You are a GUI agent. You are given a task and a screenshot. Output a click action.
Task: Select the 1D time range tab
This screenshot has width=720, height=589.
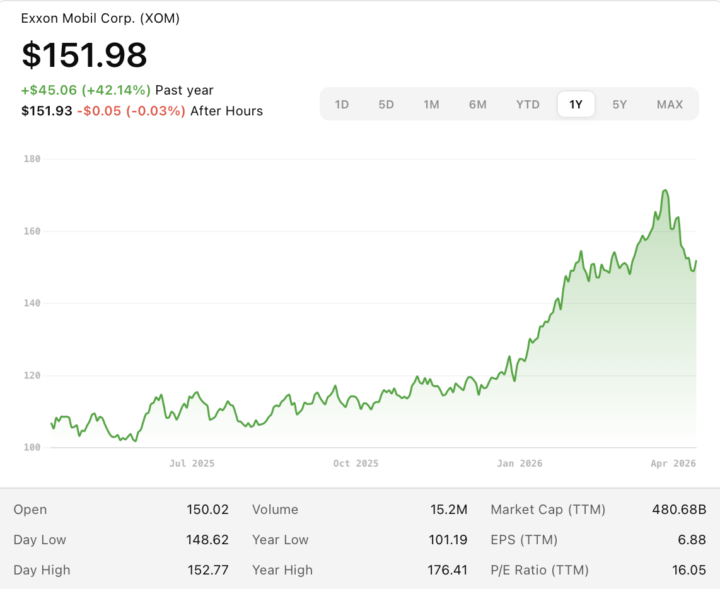pyautogui.click(x=342, y=105)
